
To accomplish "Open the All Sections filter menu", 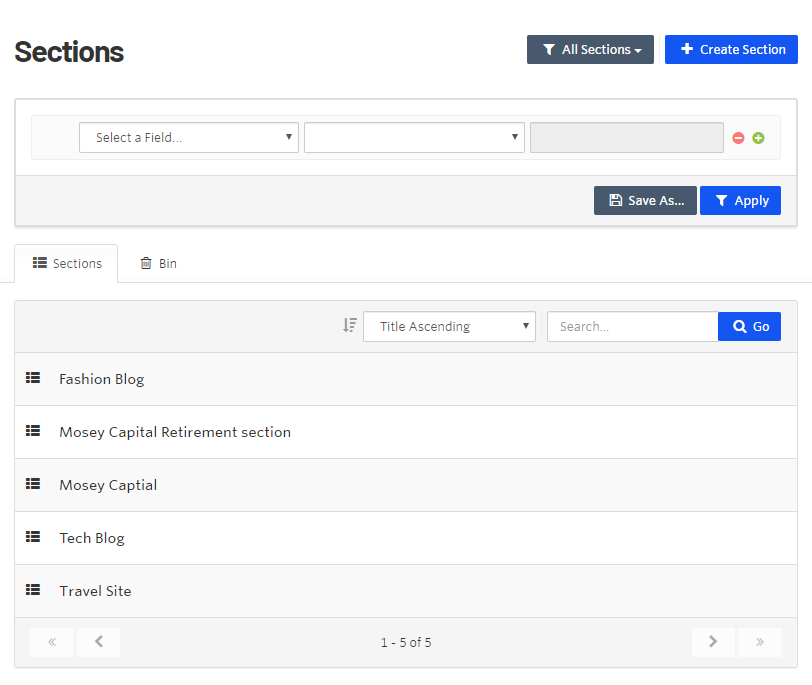I will pyautogui.click(x=590, y=50).
